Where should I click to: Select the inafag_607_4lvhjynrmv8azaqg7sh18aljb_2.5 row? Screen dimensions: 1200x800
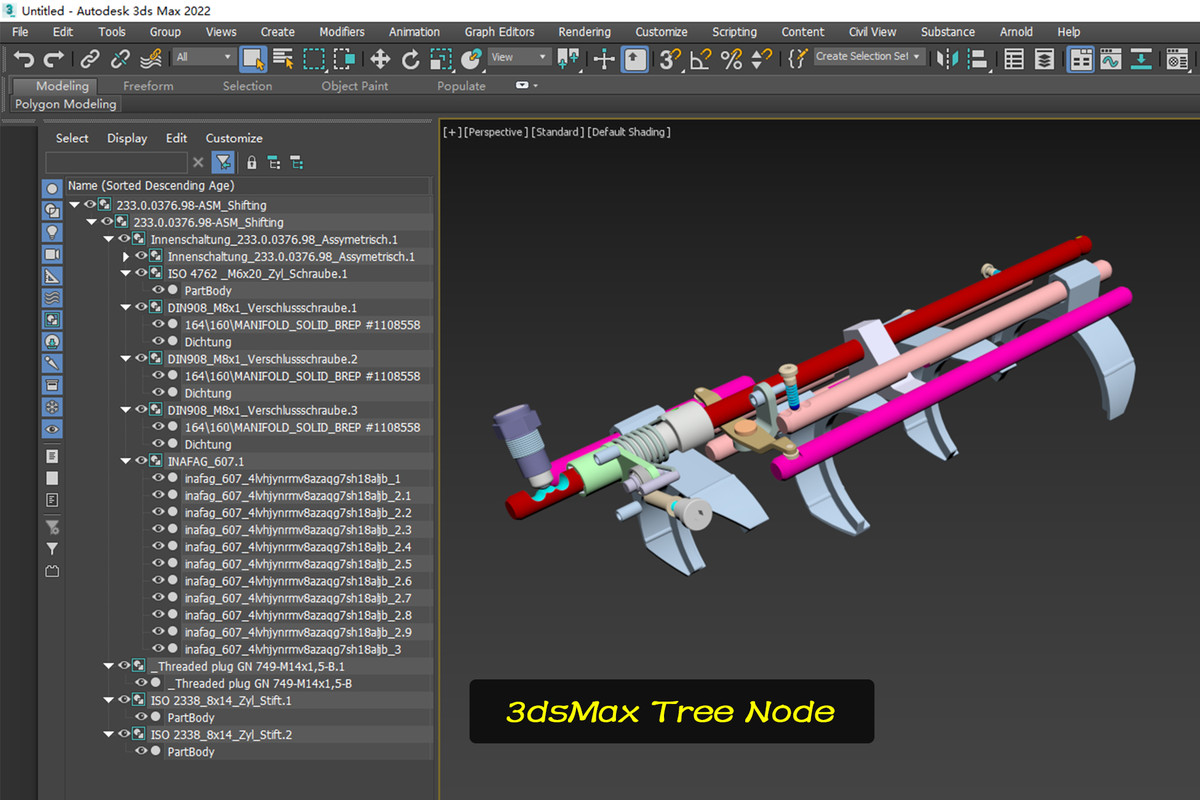298,564
